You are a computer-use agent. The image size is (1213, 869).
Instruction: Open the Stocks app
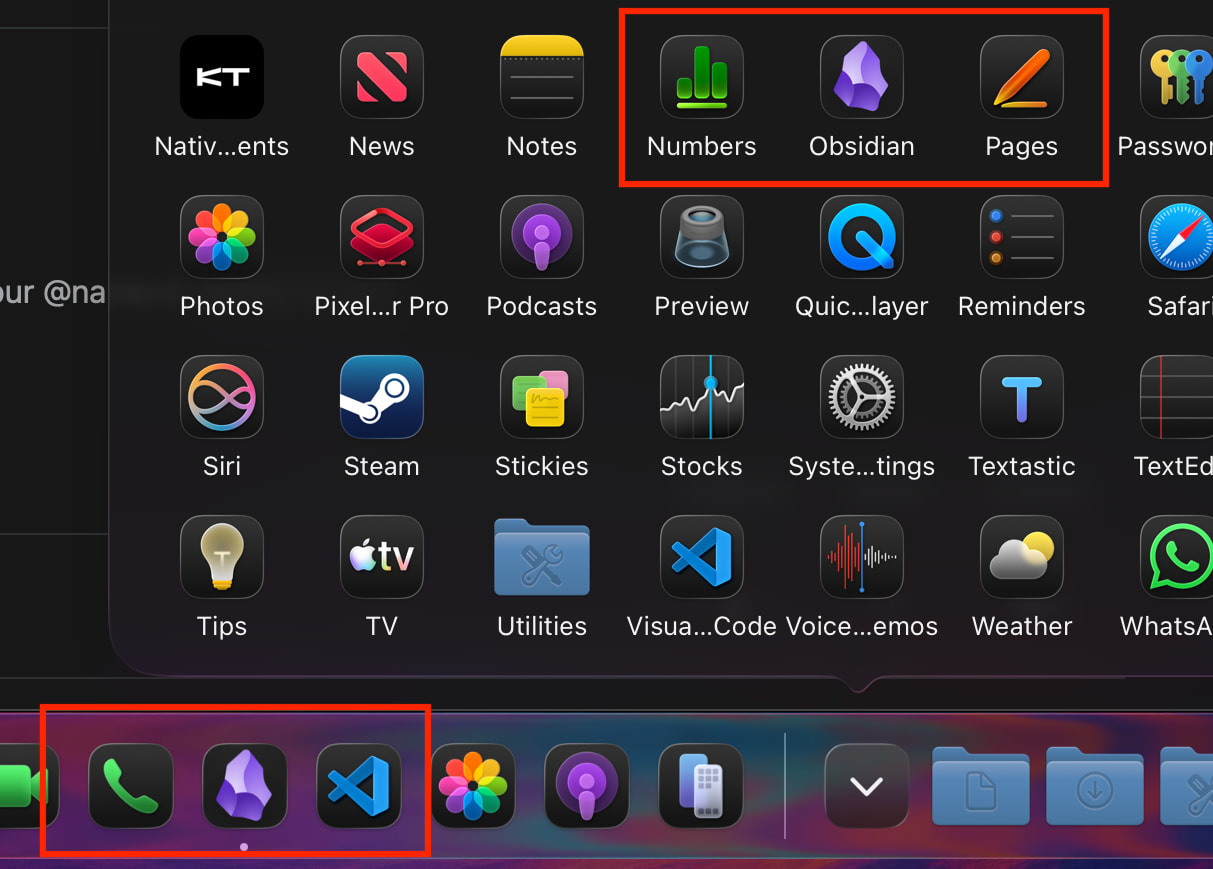click(x=701, y=398)
